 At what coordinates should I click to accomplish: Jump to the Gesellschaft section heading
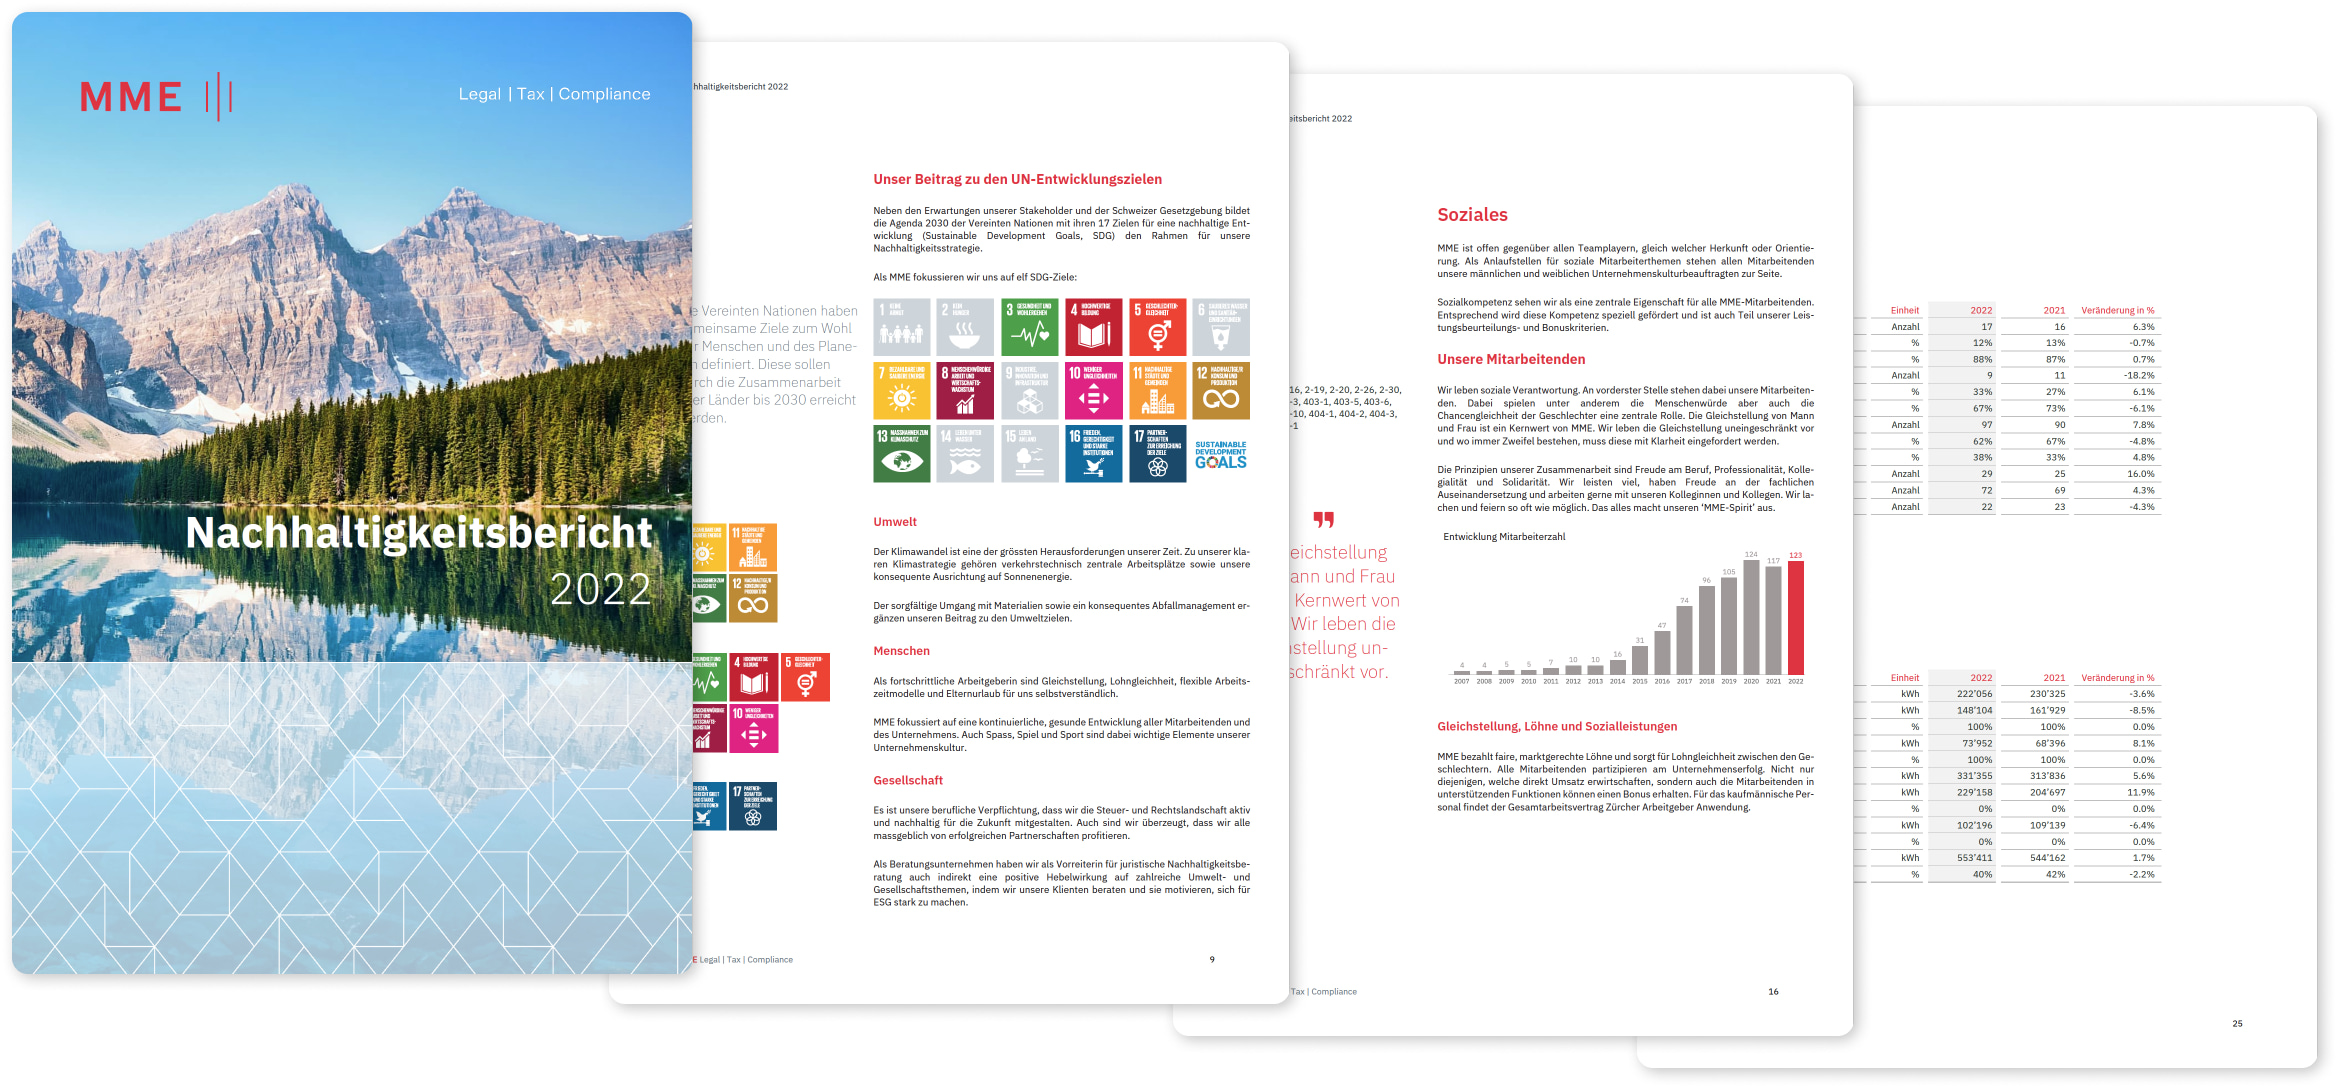[908, 781]
